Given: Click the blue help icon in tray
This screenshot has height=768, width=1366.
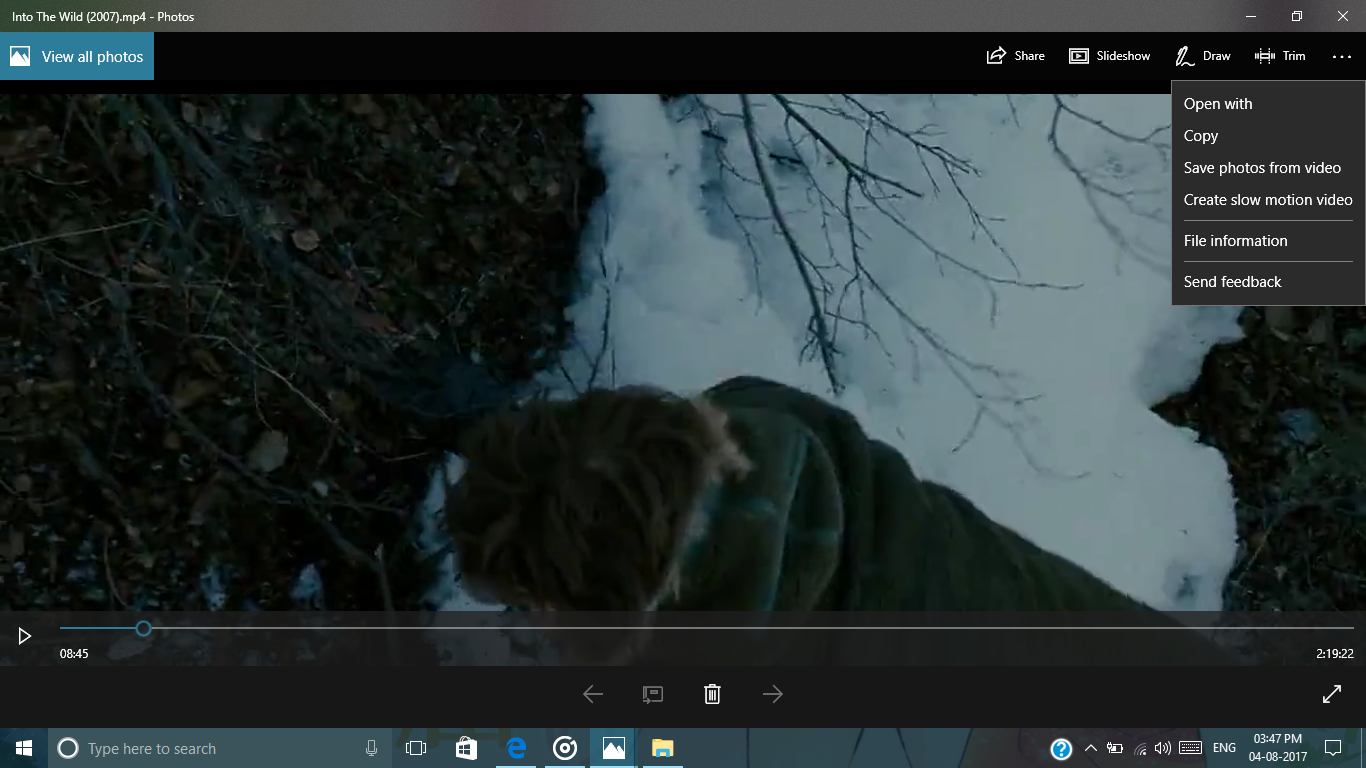Looking at the screenshot, I should point(1061,748).
